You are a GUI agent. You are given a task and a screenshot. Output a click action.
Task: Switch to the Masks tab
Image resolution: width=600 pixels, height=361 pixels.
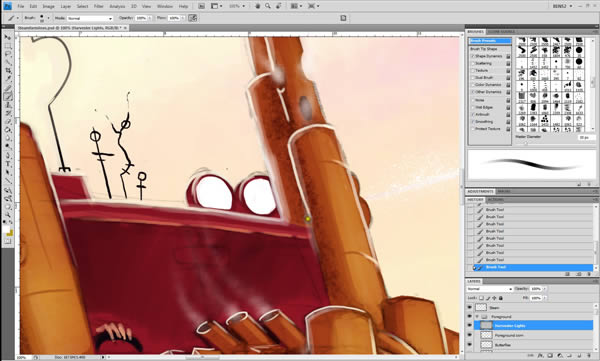pyautogui.click(x=503, y=191)
